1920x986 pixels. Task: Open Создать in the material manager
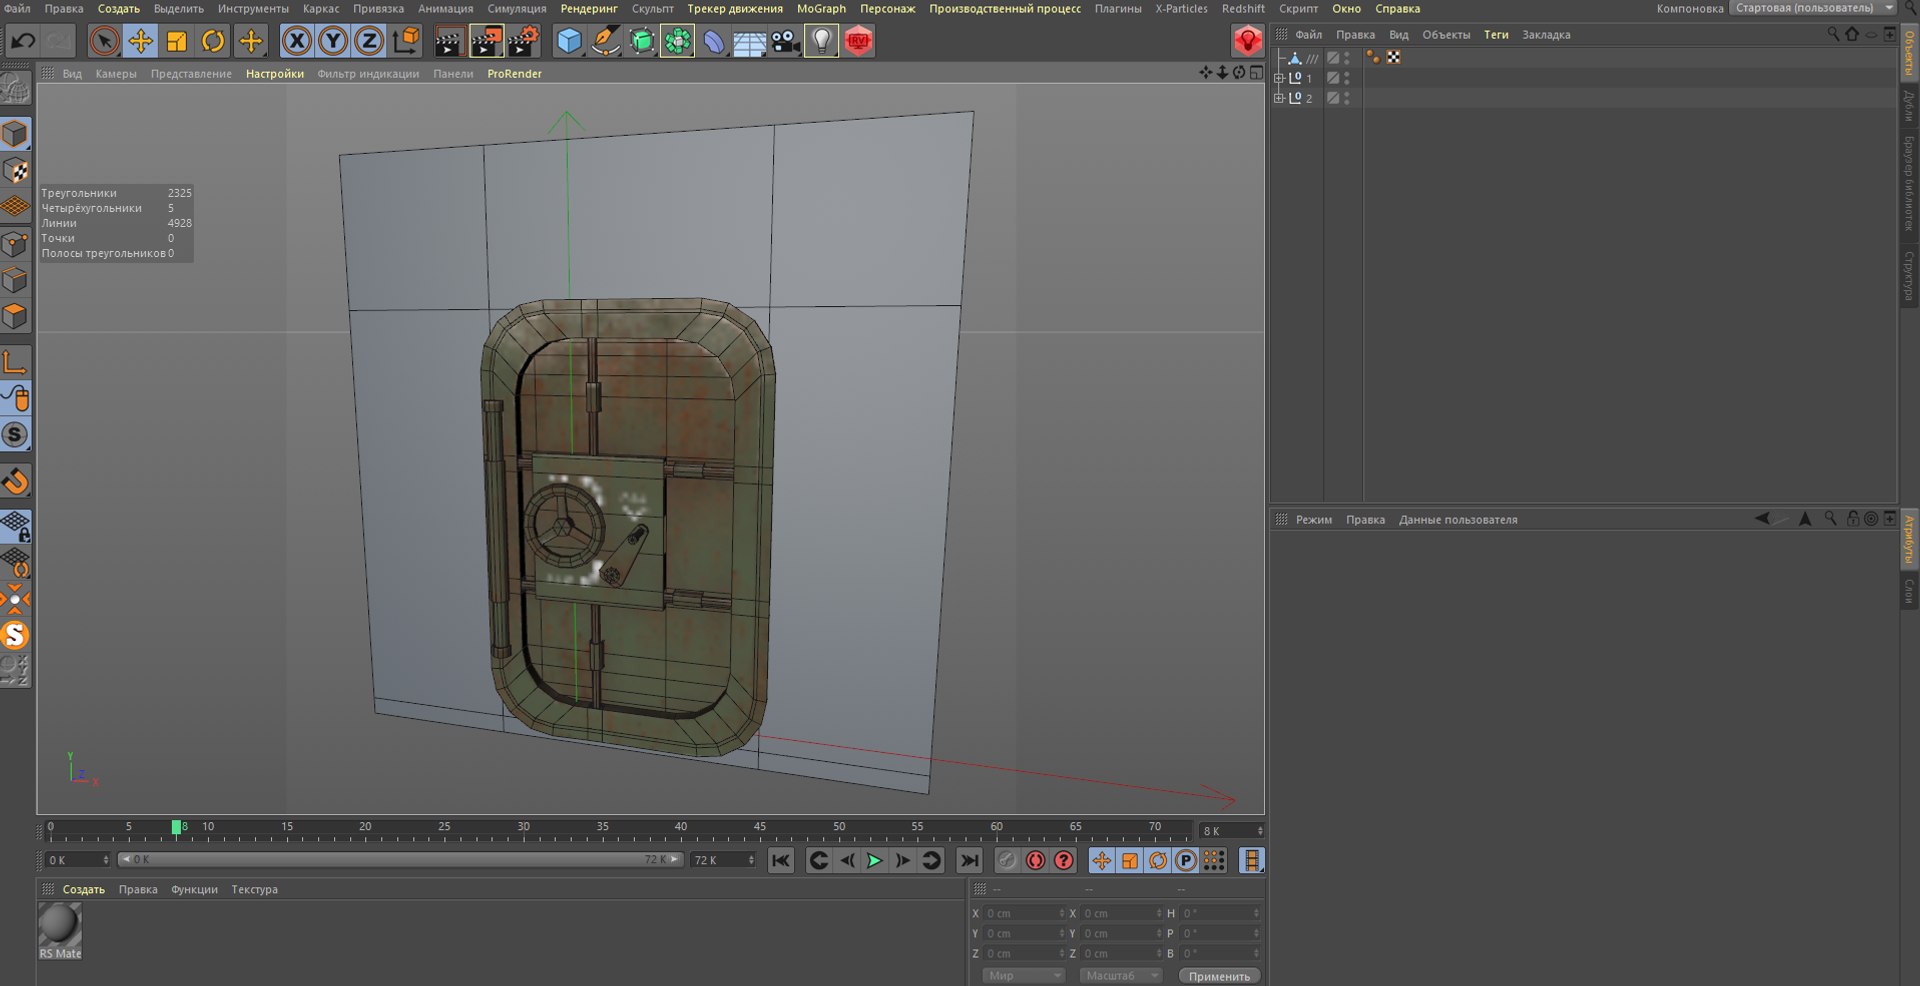(84, 889)
